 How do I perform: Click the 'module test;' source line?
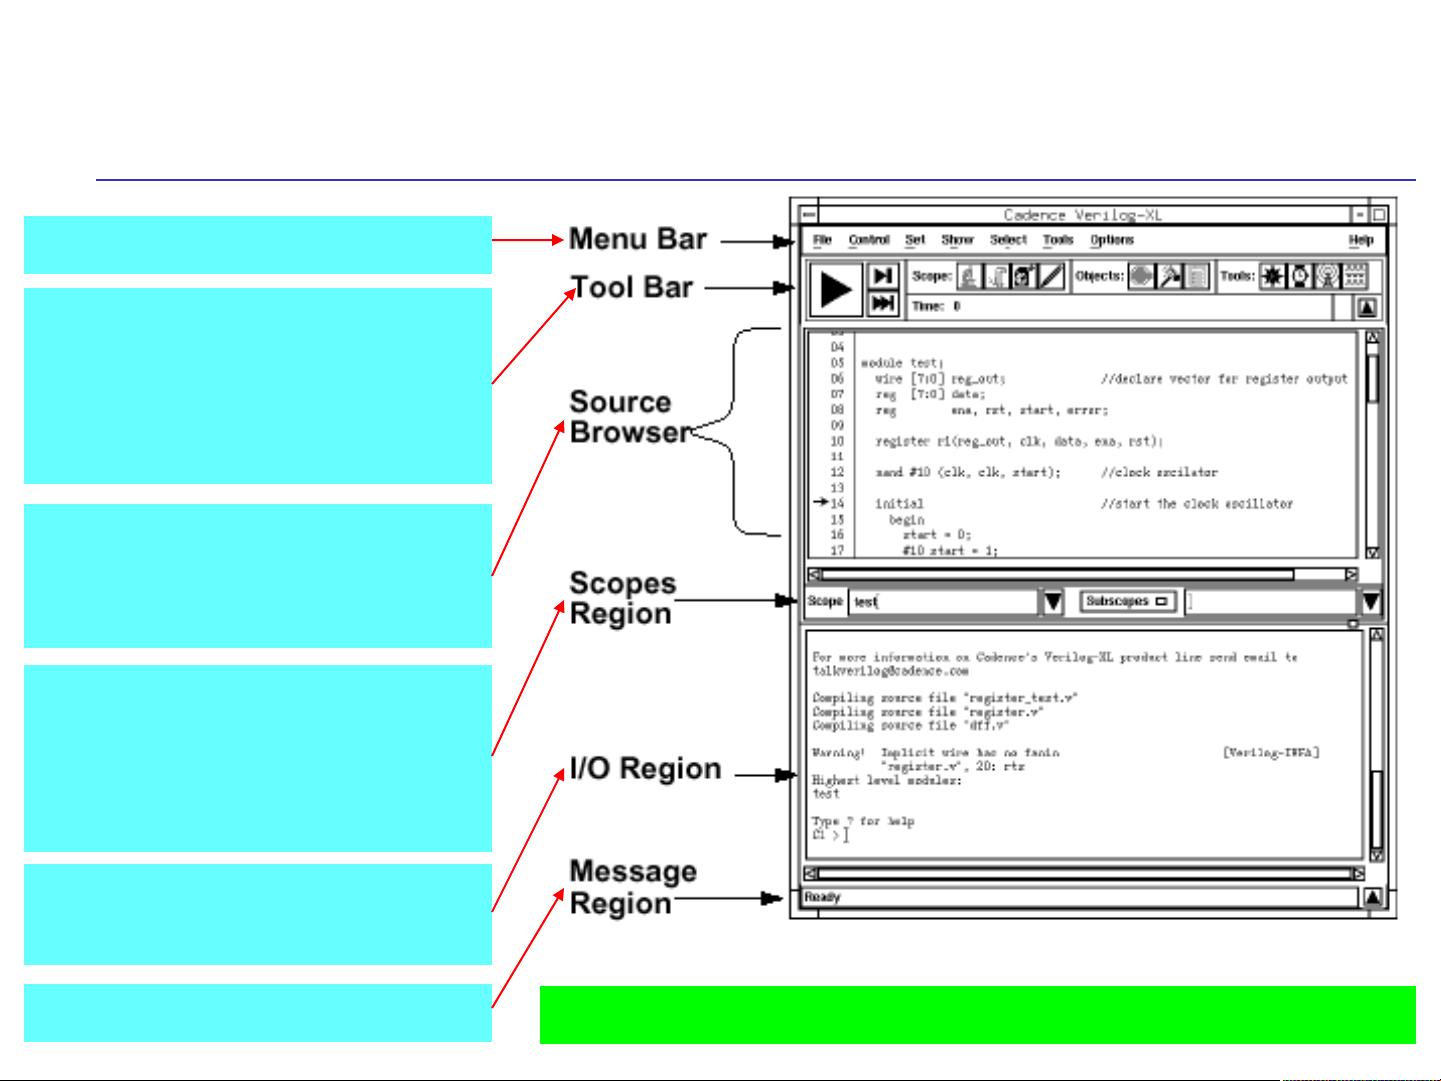coord(903,363)
